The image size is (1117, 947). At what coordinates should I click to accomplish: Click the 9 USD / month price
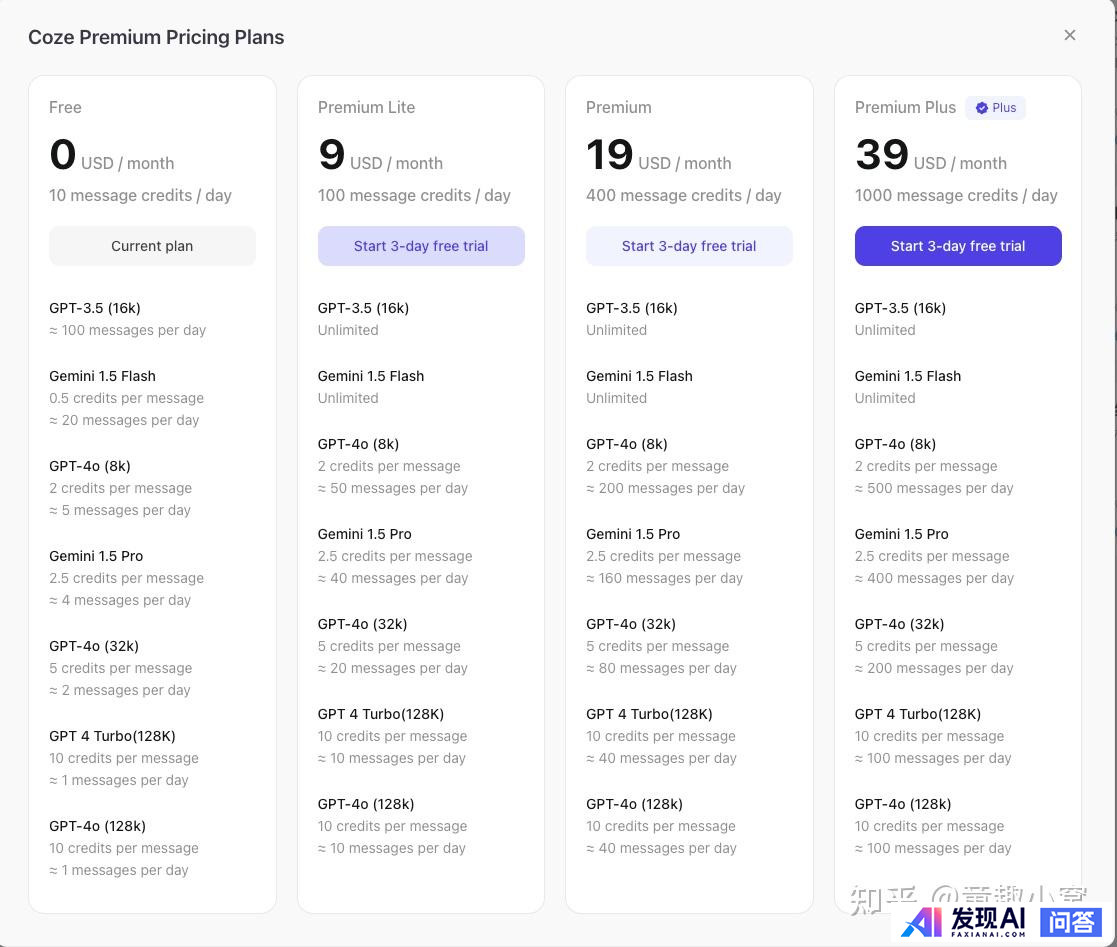point(380,155)
